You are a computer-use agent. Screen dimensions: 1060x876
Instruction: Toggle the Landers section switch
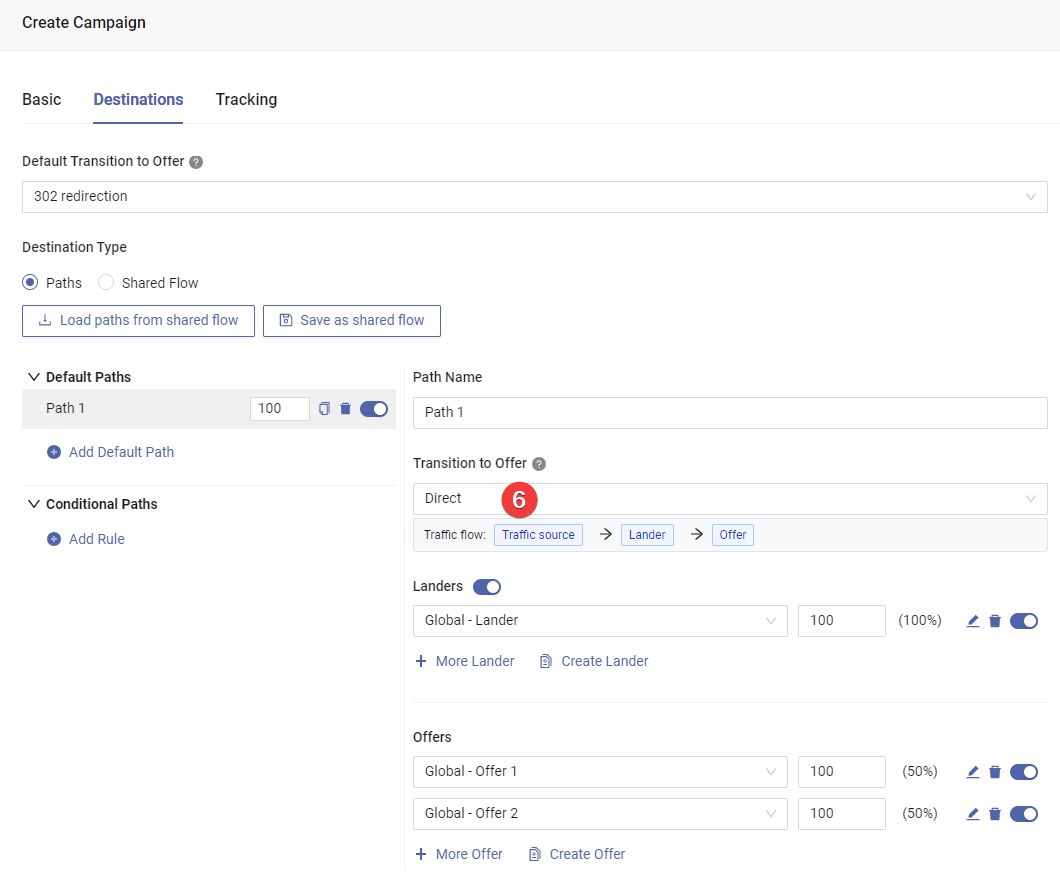(x=487, y=587)
